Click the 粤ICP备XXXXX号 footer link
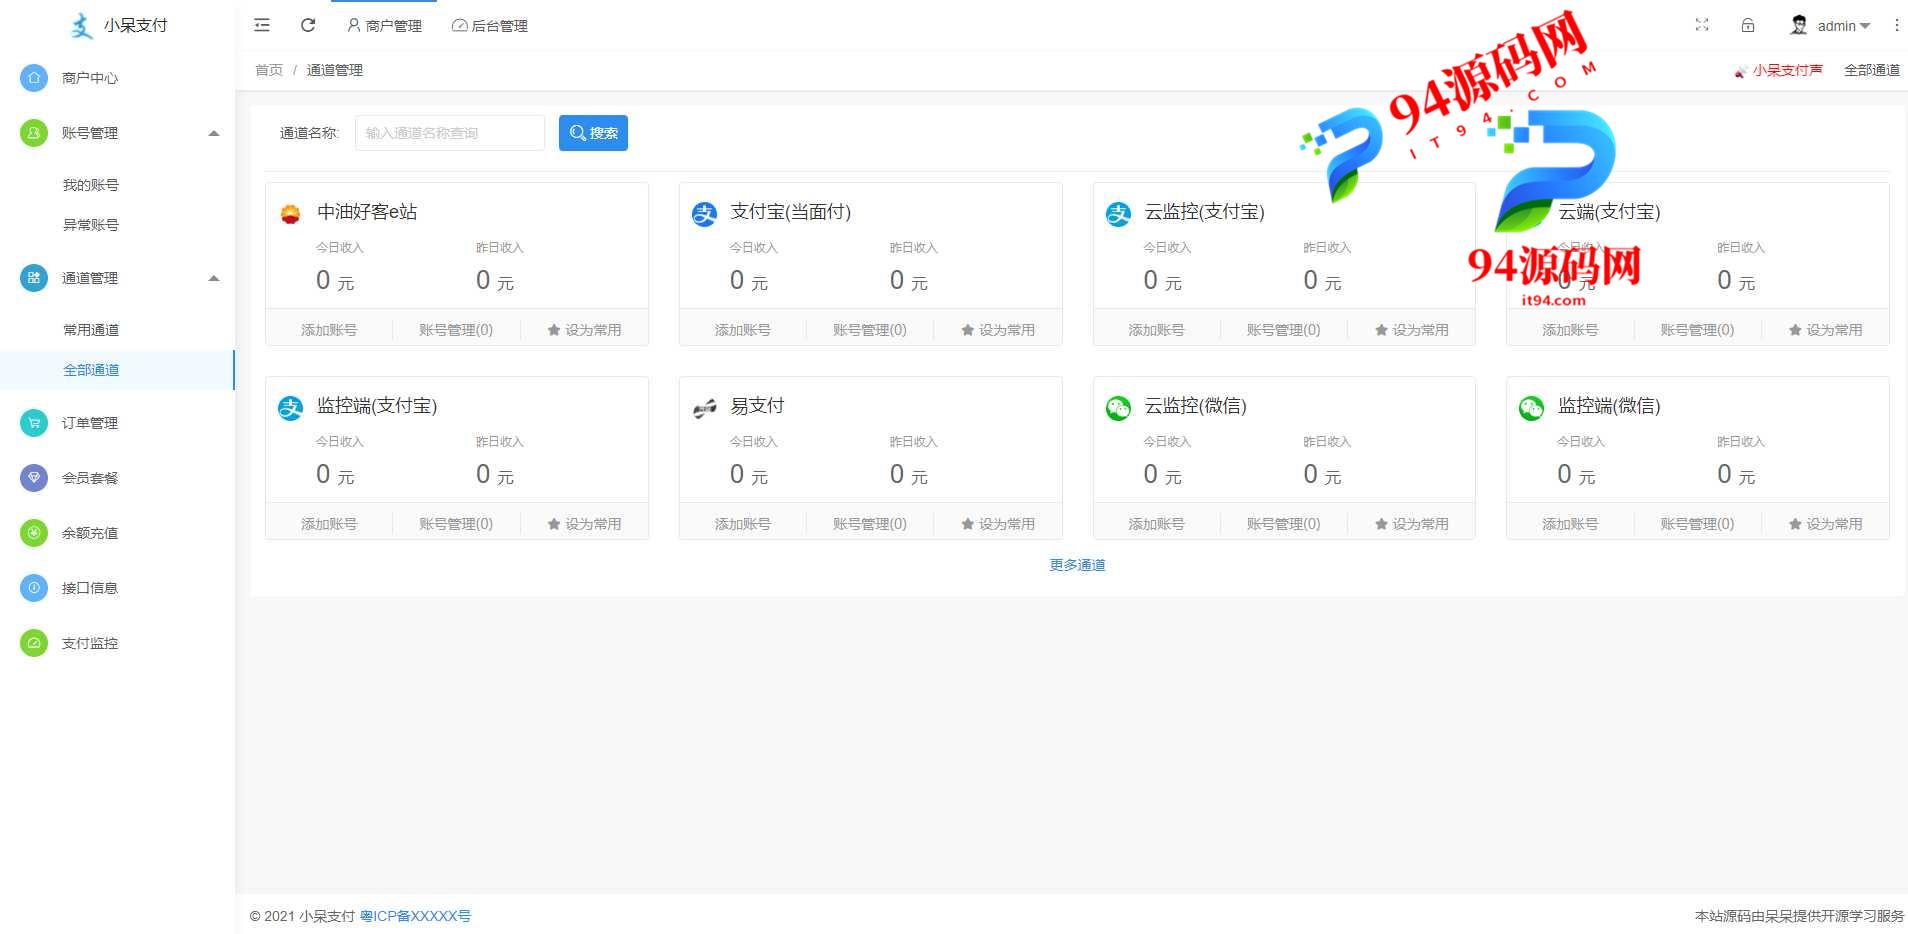This screenshot has height=934, width=1908. [x=415, y=916]
